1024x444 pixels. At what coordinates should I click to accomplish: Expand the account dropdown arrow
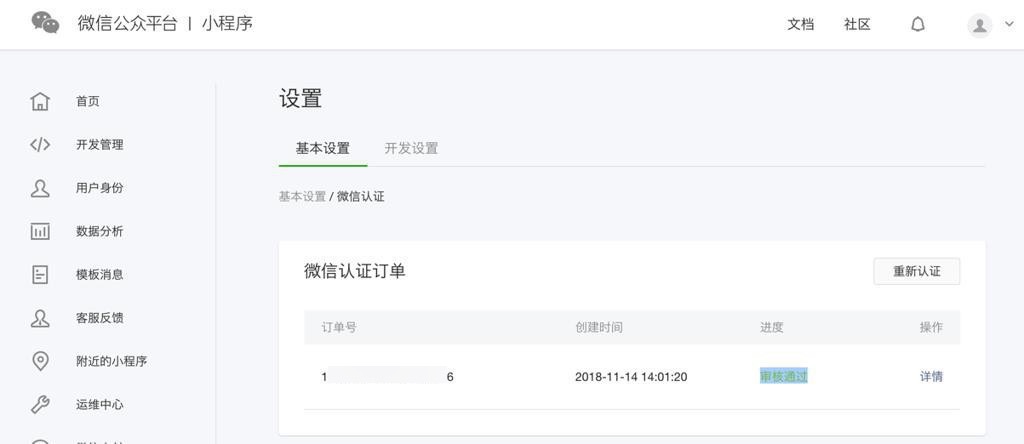1008,24
